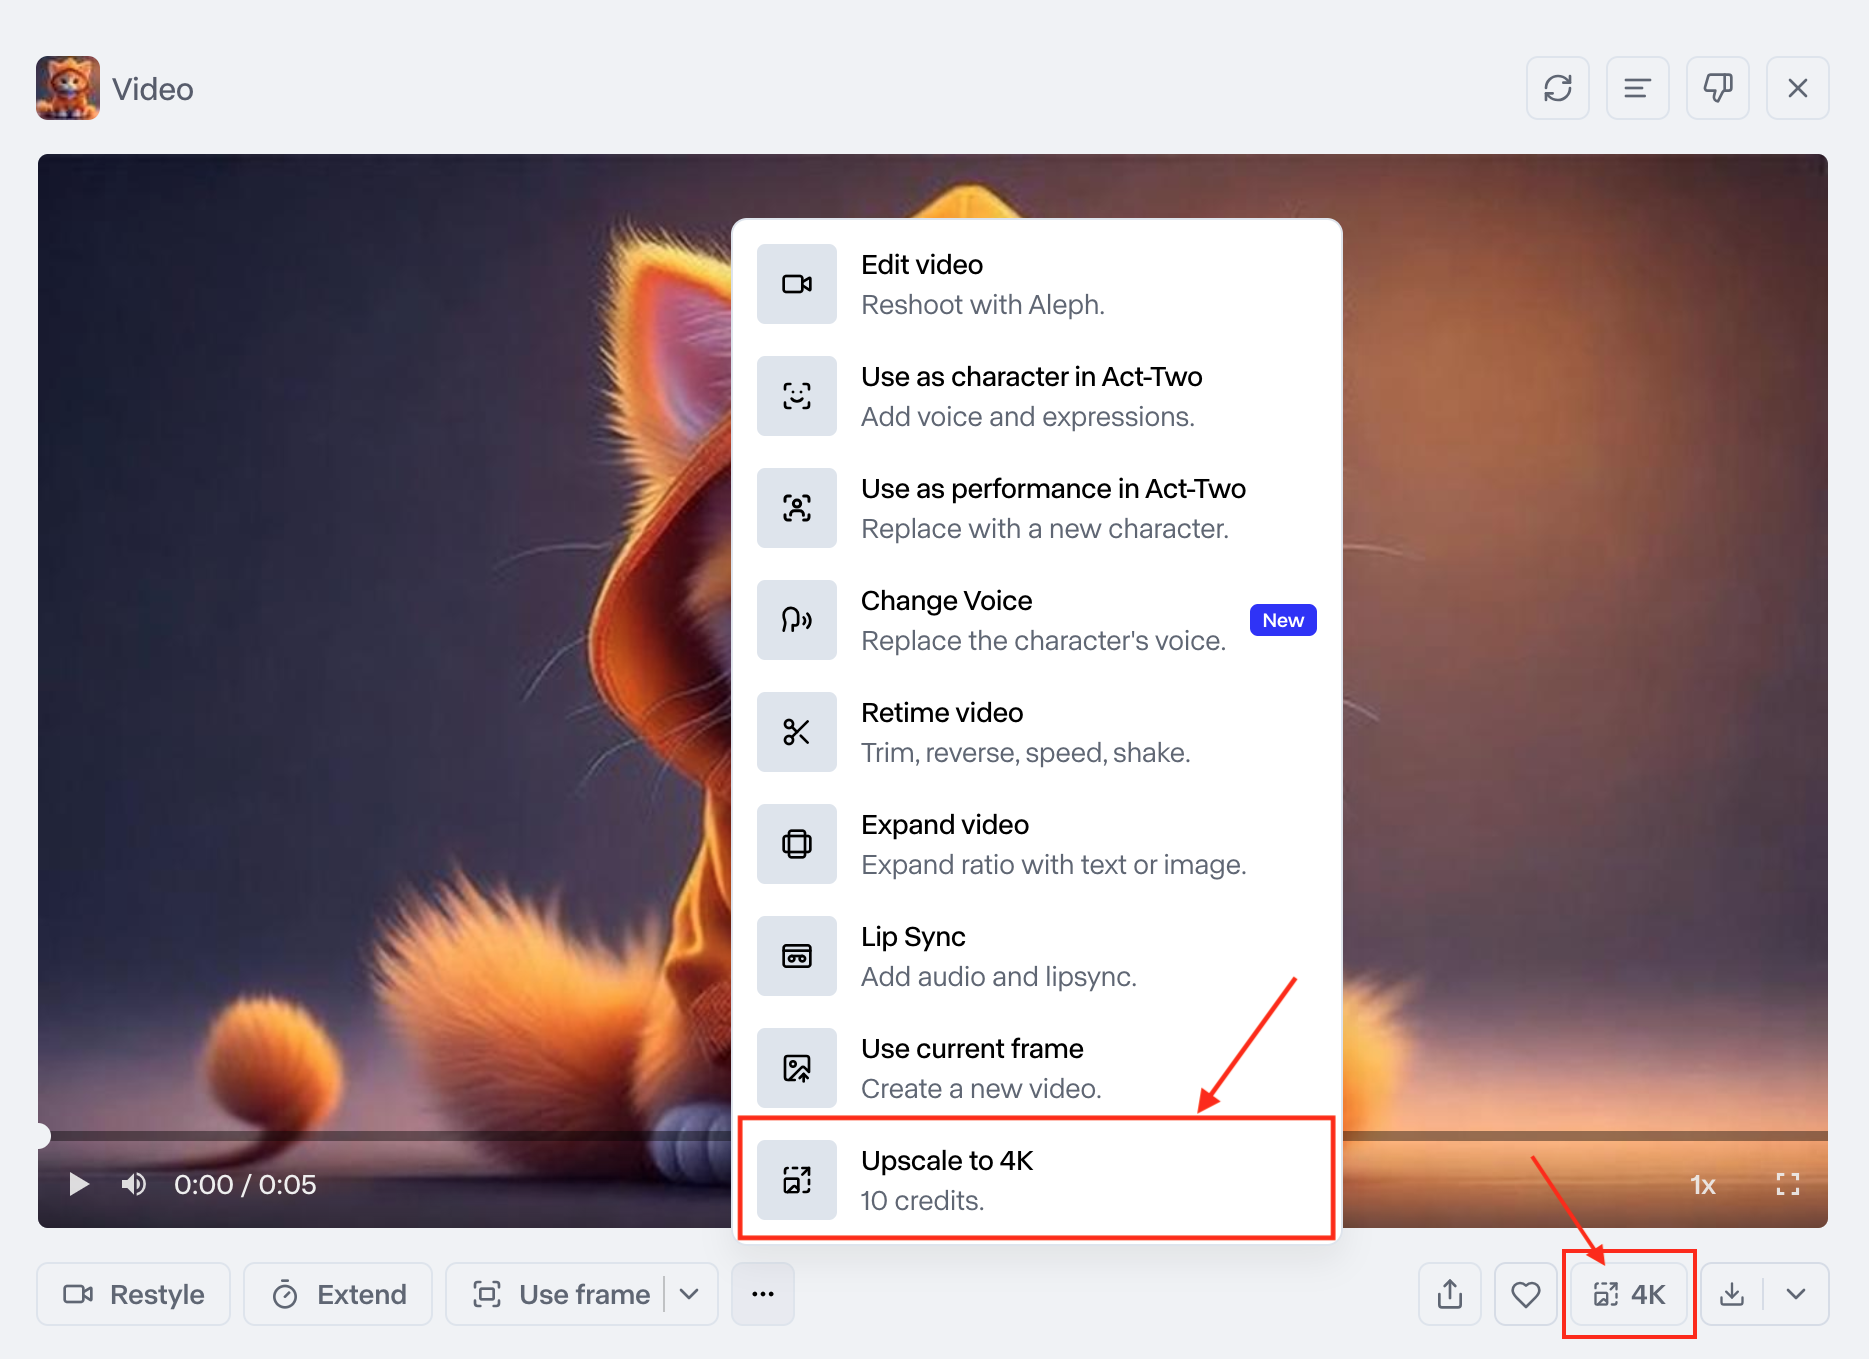Viewport: 1869px width, 1359px height.
Task: Click the thumbs down feedback icon
Action: pyautogui.click(x=1717, y=88)
